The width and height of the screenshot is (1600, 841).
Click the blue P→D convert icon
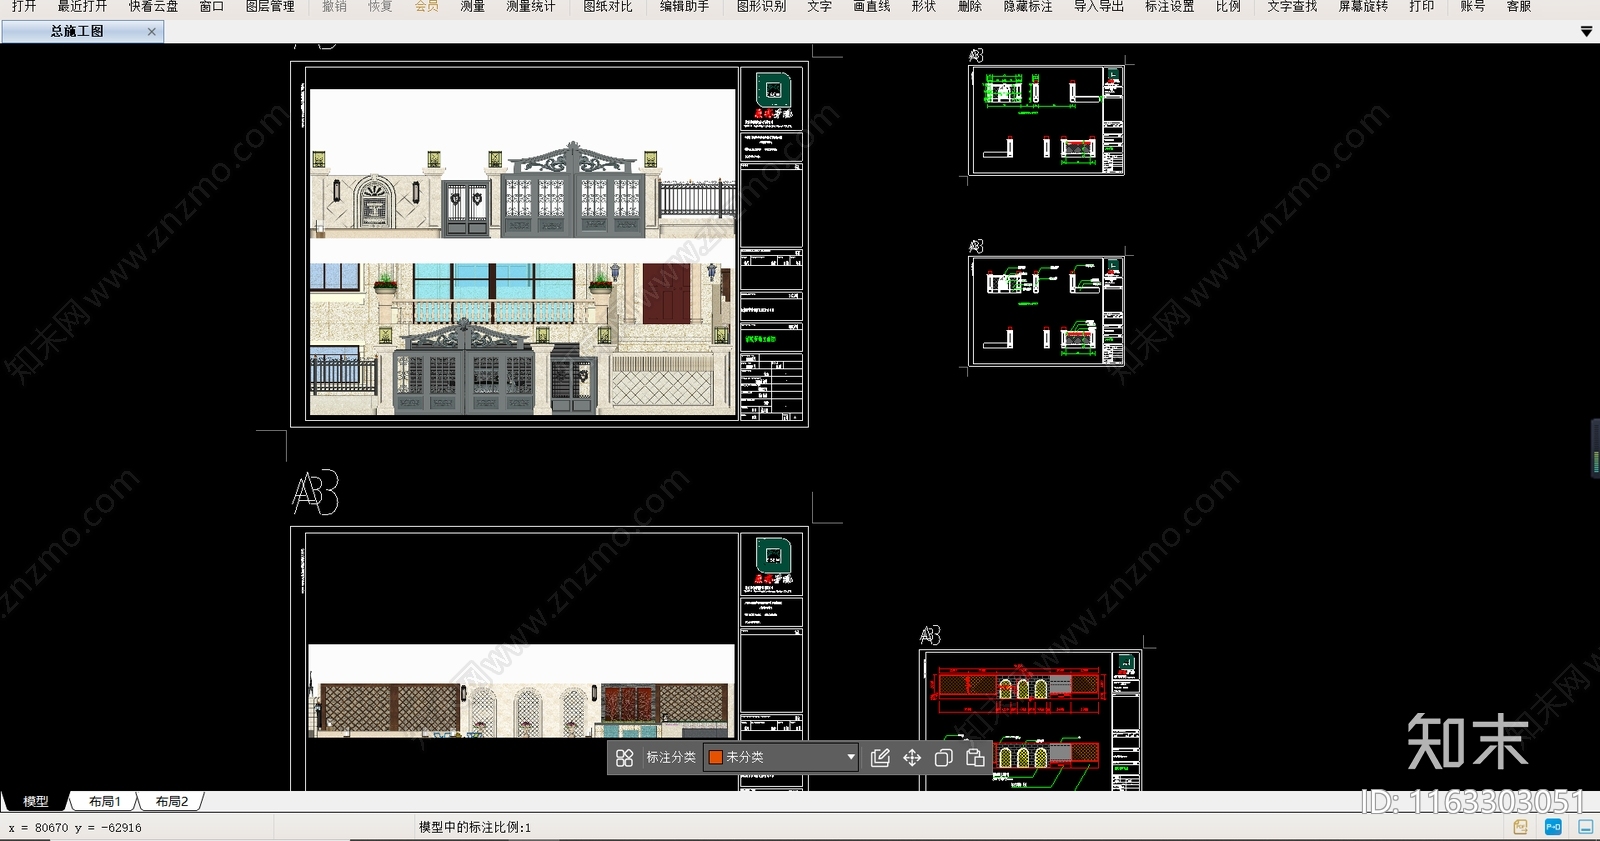point(1553,827)
